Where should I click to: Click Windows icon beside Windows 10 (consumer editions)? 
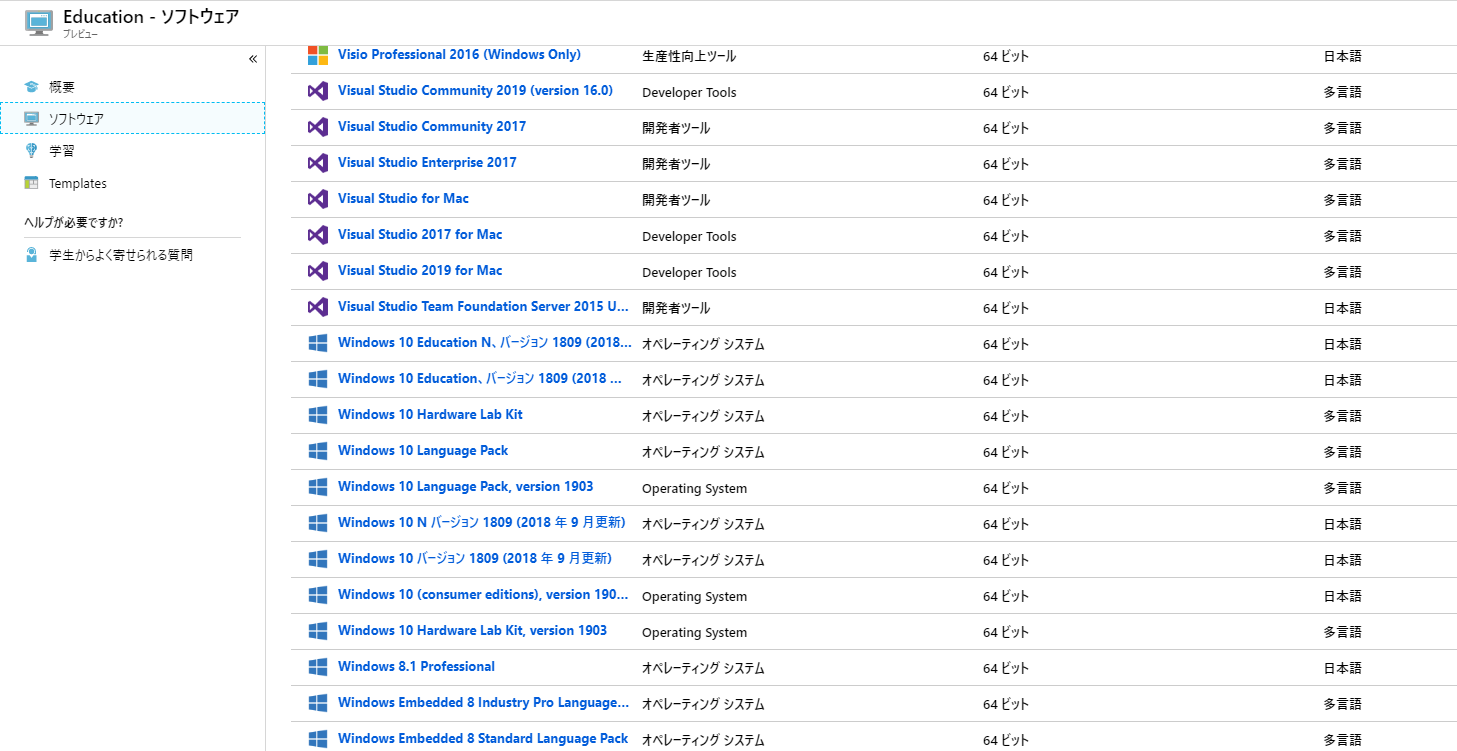(318, 595)
